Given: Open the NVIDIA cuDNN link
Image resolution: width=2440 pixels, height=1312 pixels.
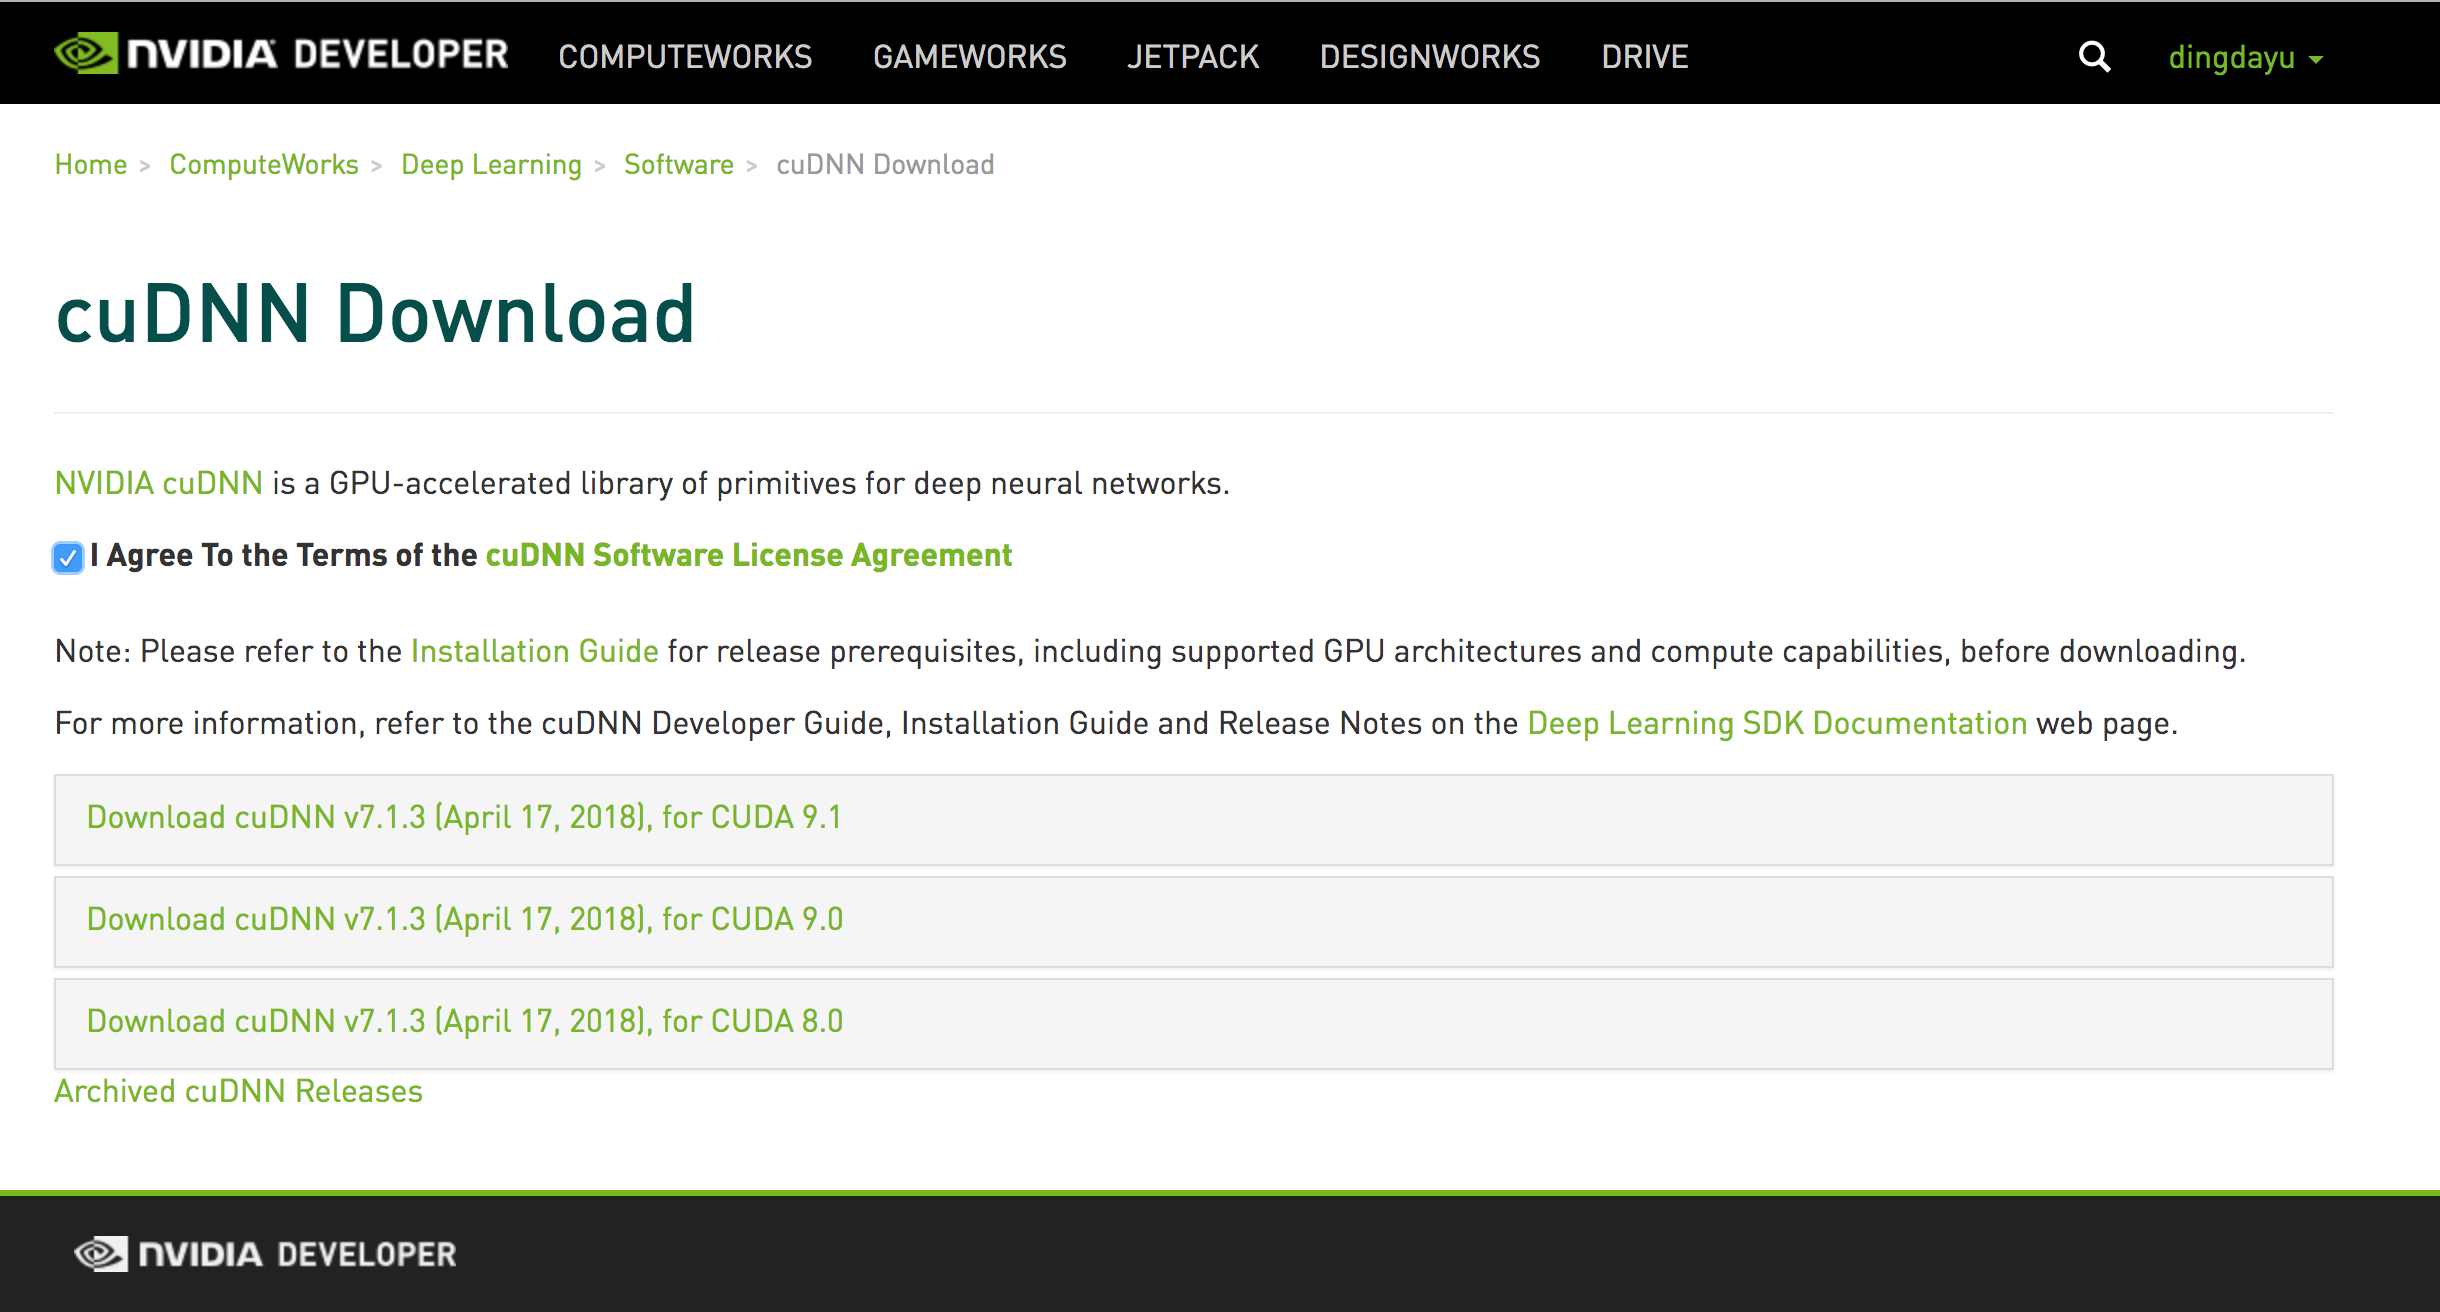Looking at the screenshot, I should coord(159,483).
